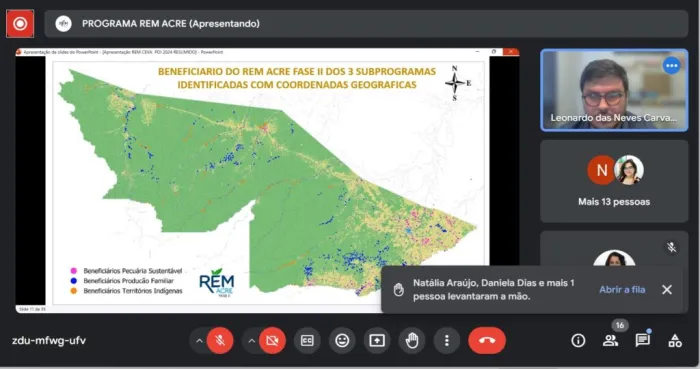The image size is (700, 369).
Task: Click the red recording indicator icon
Action: (x=20, y=24)
